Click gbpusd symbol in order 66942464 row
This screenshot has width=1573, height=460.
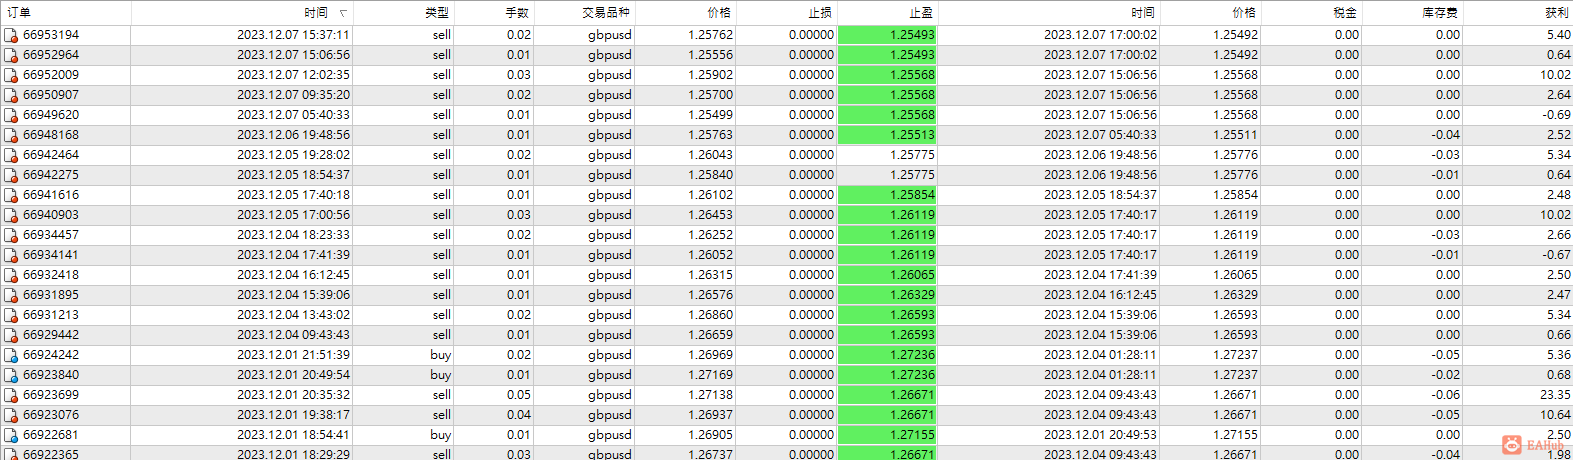click(610, 155)
